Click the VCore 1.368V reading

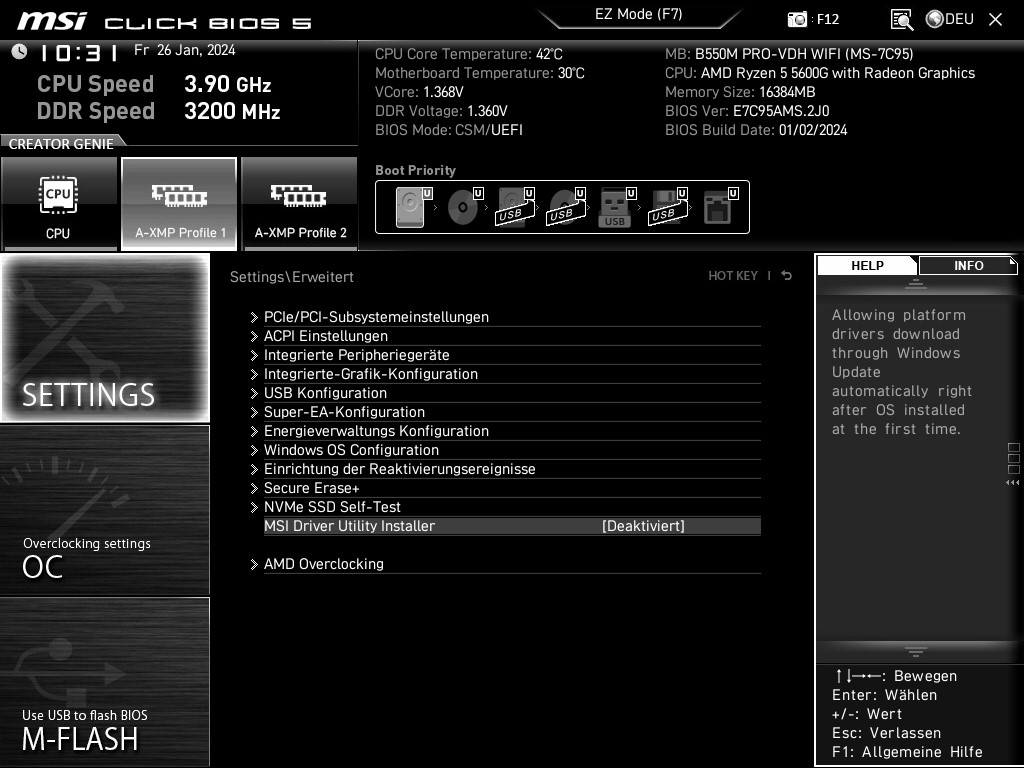click(419, 92)
